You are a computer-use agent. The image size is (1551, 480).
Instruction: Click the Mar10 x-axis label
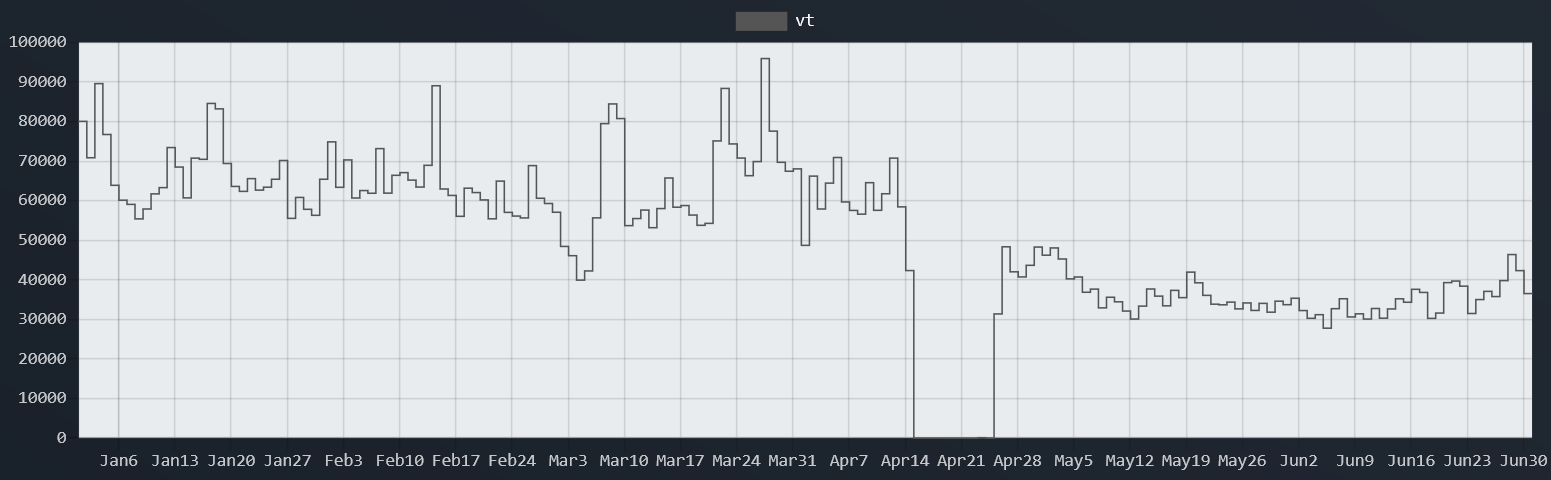[x=624, y=461]
